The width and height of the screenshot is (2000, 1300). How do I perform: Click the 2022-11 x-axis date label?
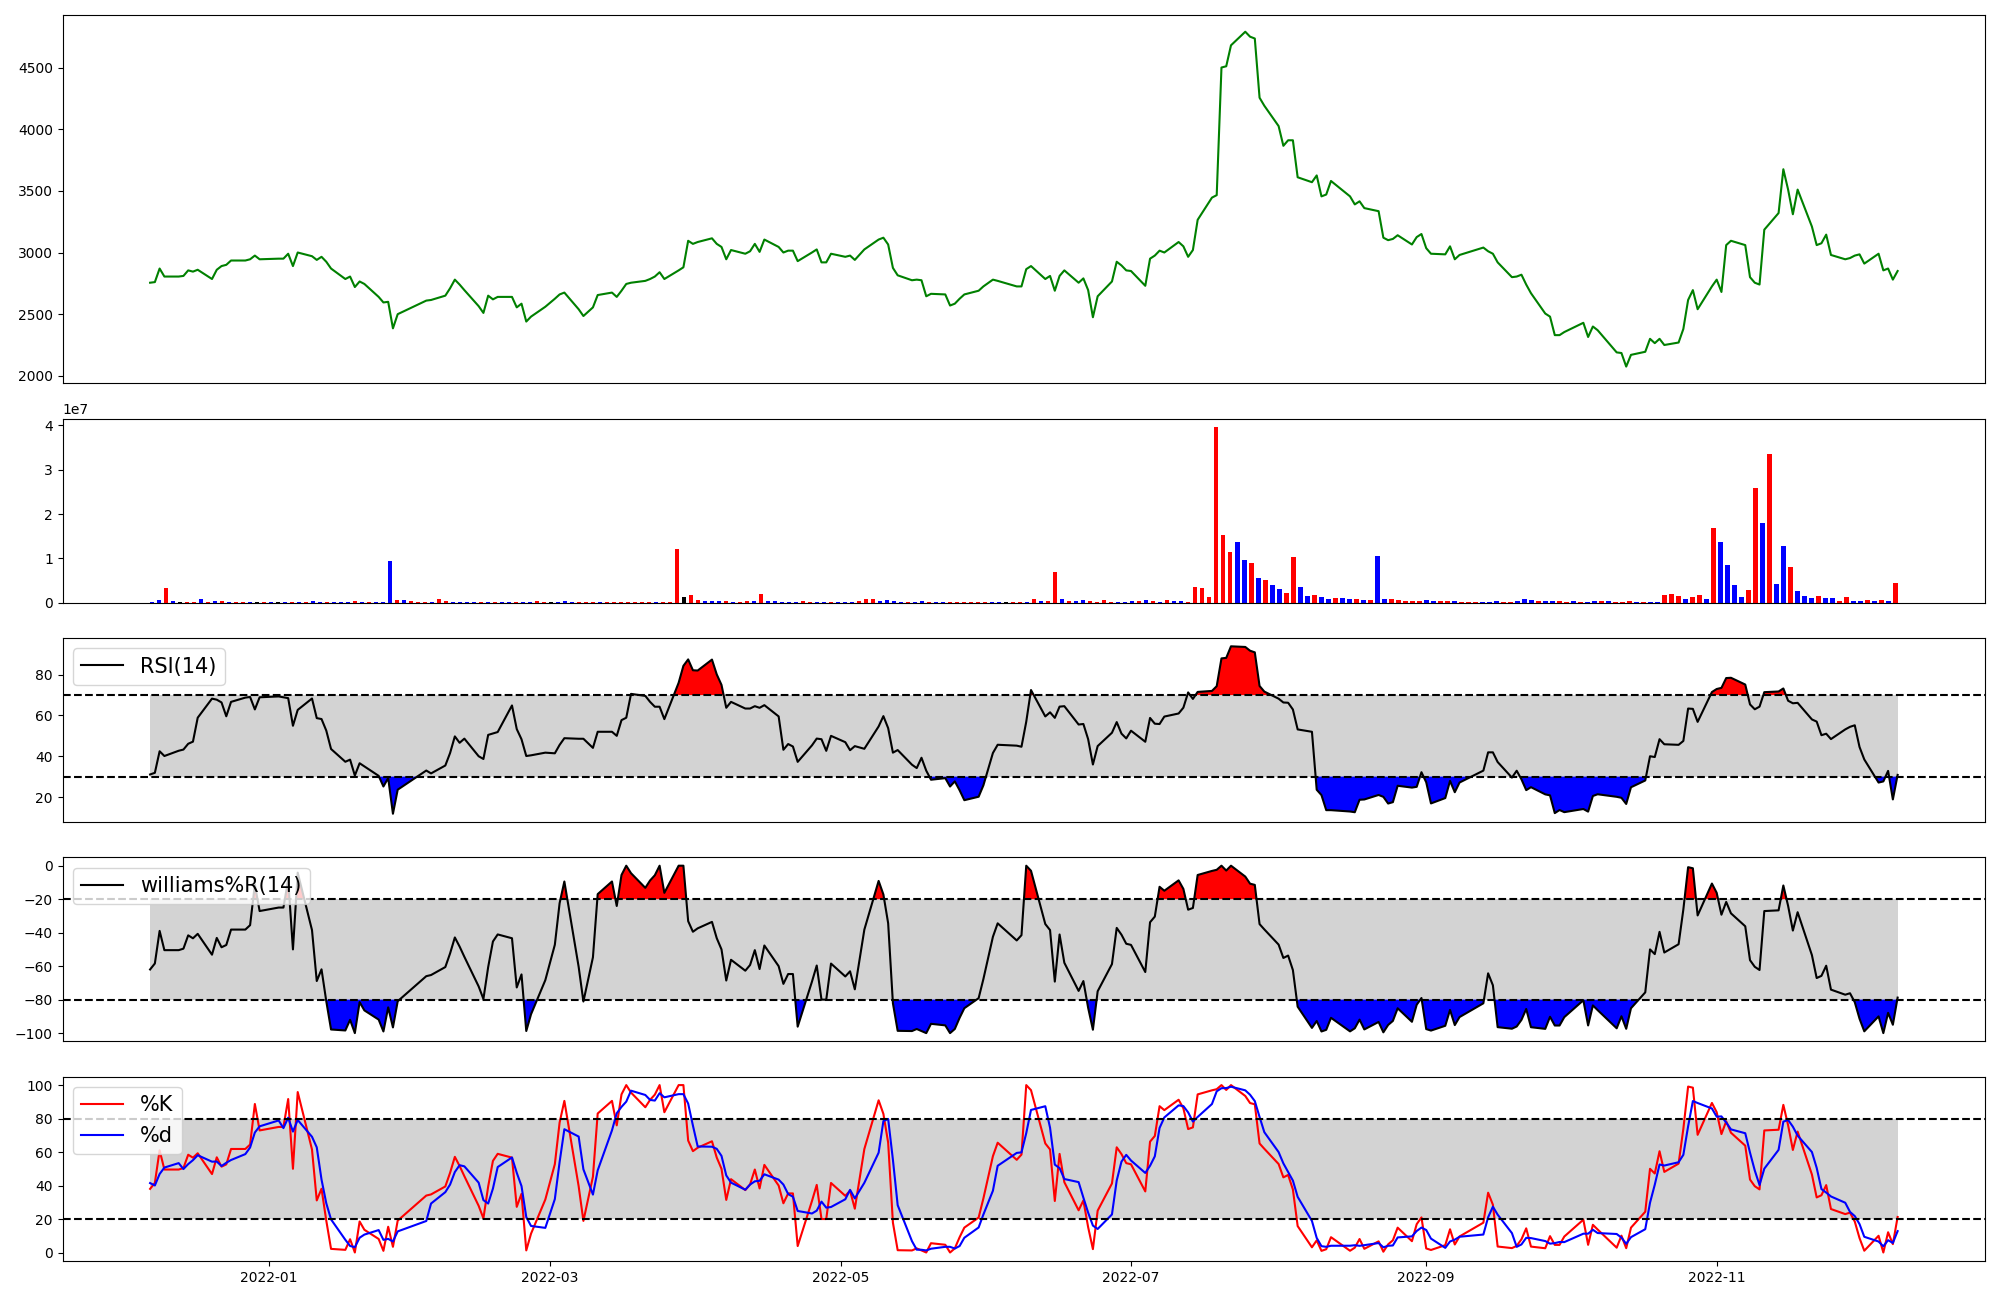[1717, 1277]
